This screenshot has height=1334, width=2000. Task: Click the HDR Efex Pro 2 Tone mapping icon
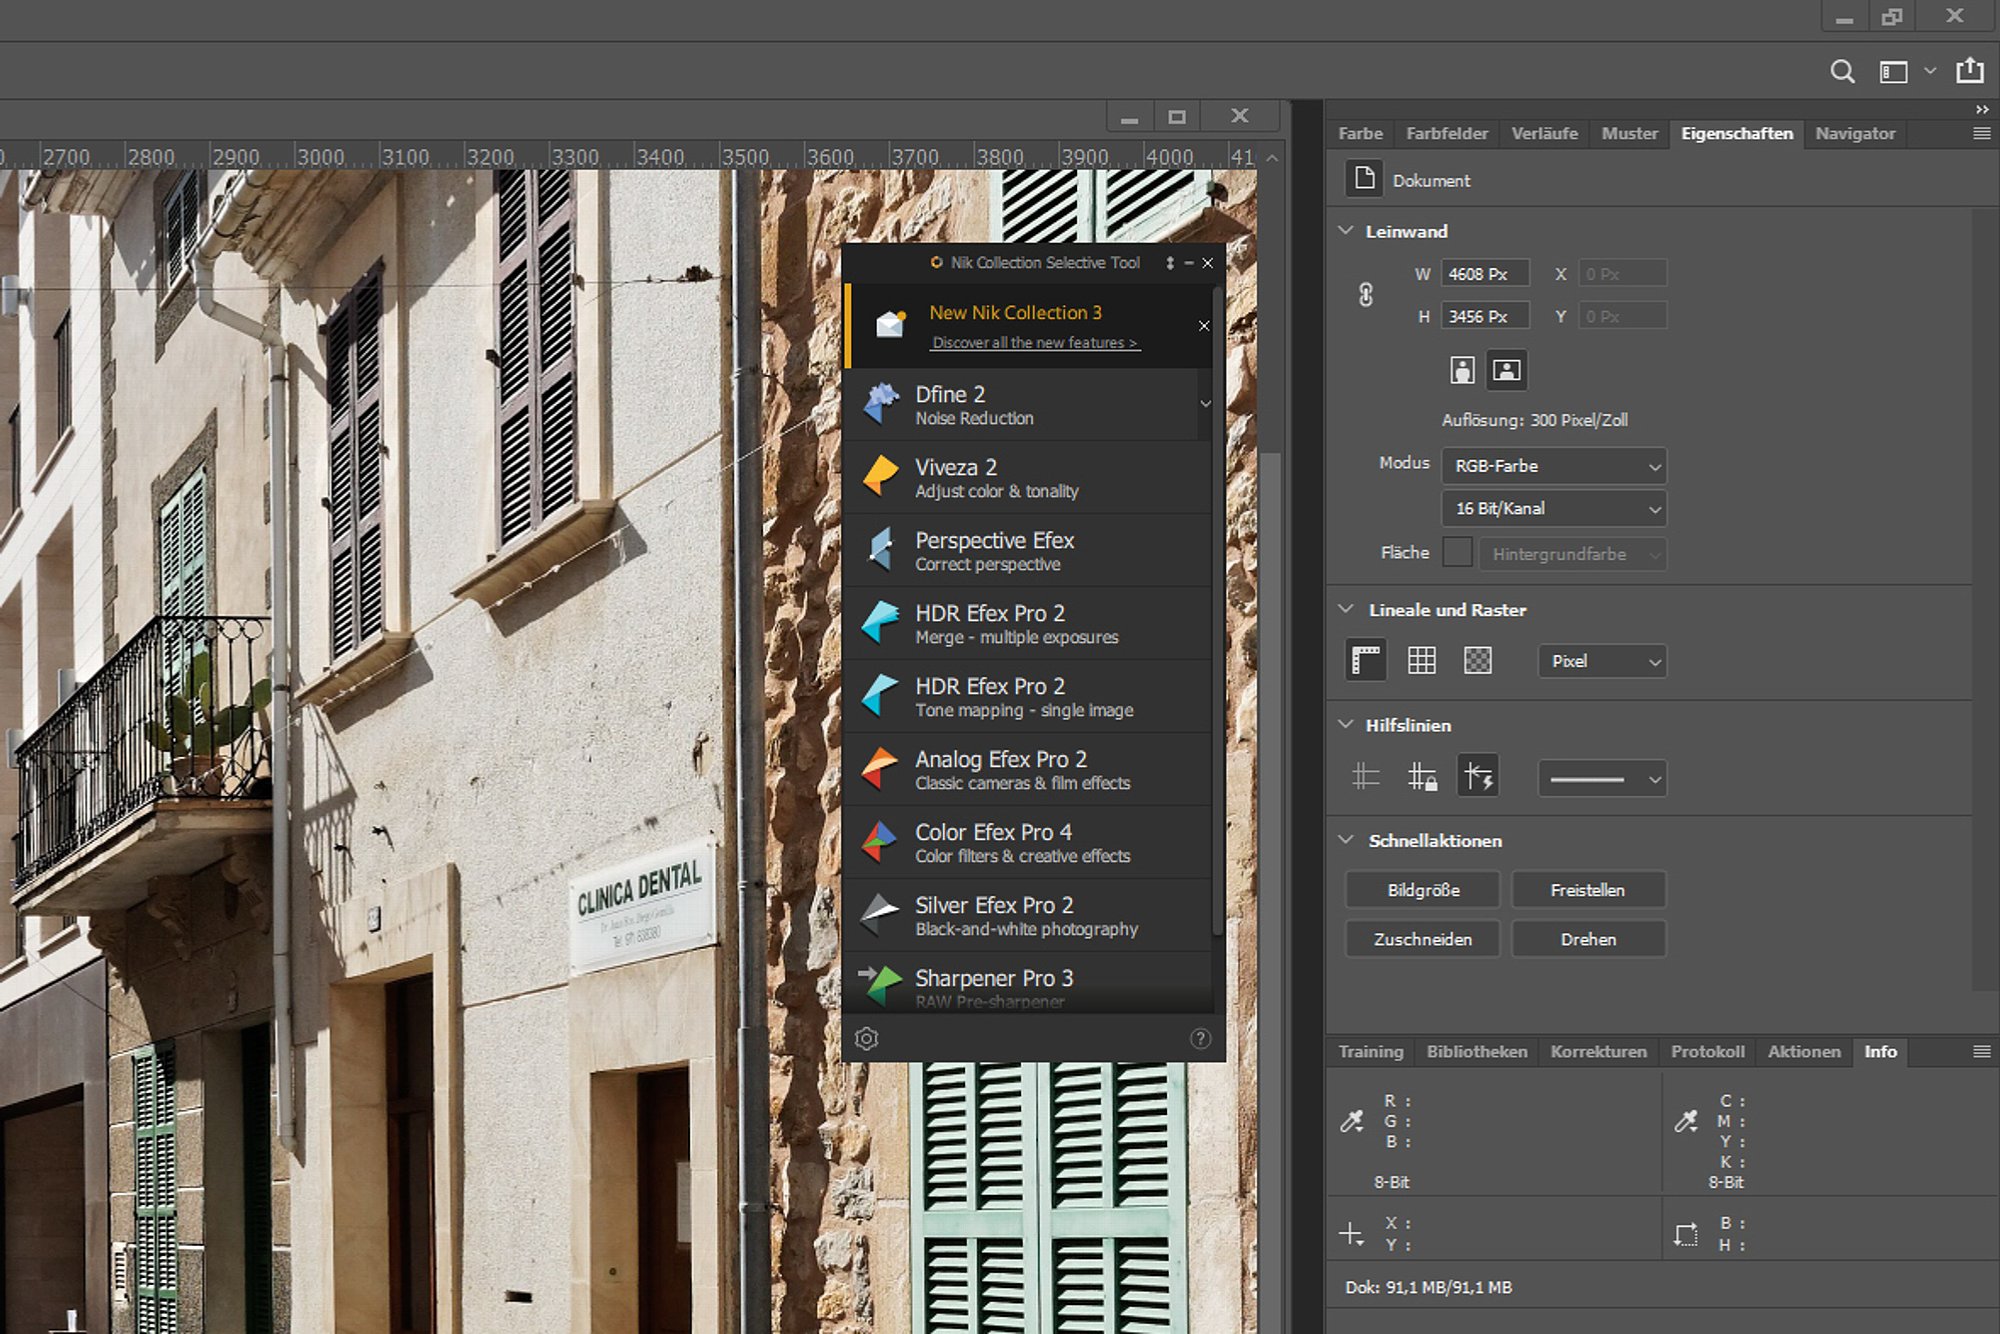[x=880, y=695]
